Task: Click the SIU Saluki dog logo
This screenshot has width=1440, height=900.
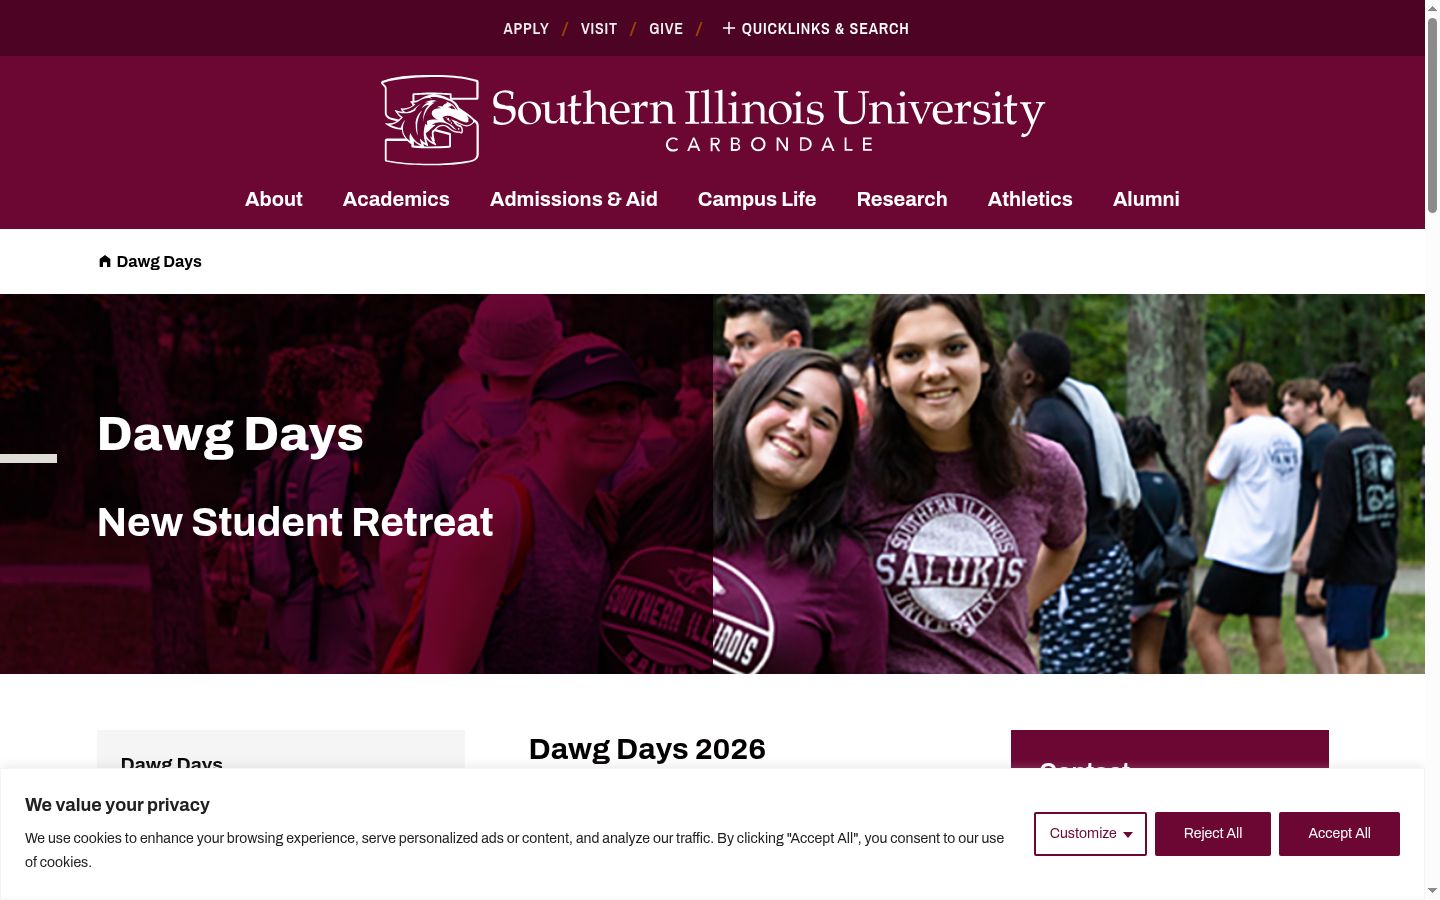Action: [430, 120]
